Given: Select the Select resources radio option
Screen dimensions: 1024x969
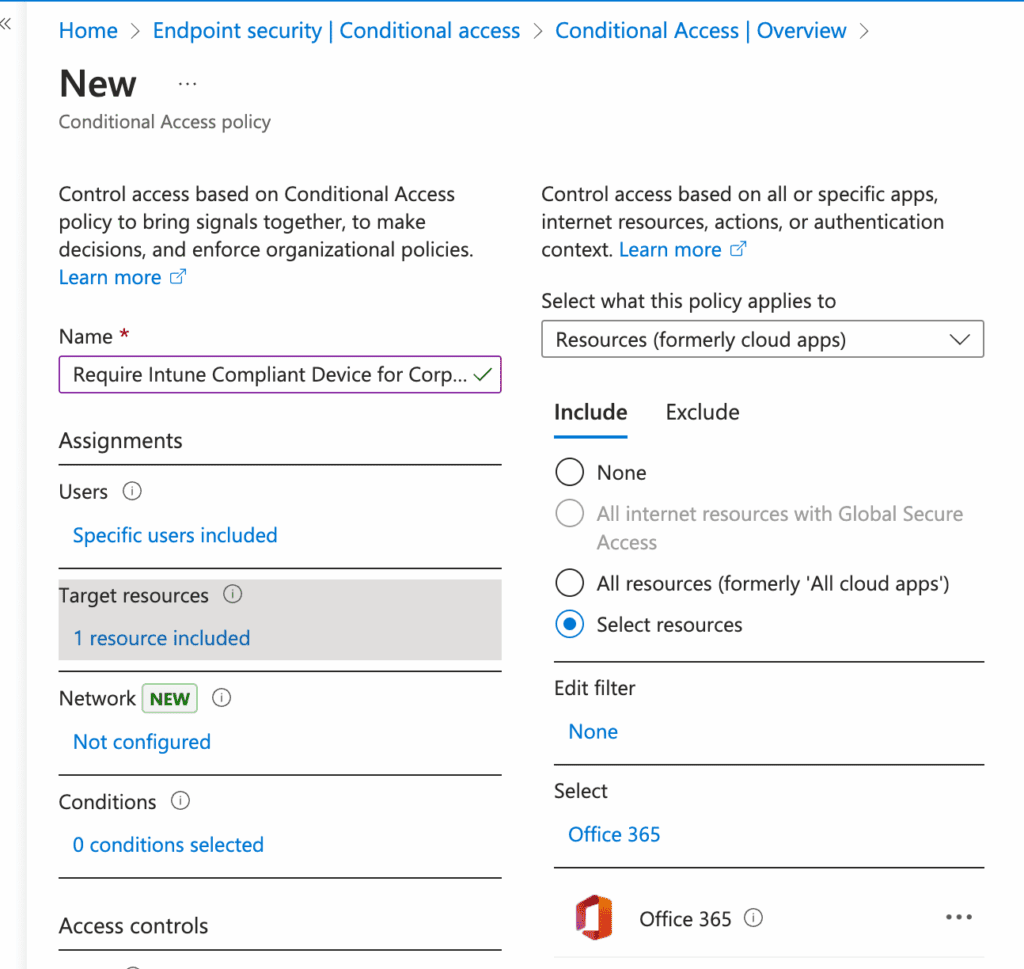Looking at the screenshot, I should click(x=569, y=625).
